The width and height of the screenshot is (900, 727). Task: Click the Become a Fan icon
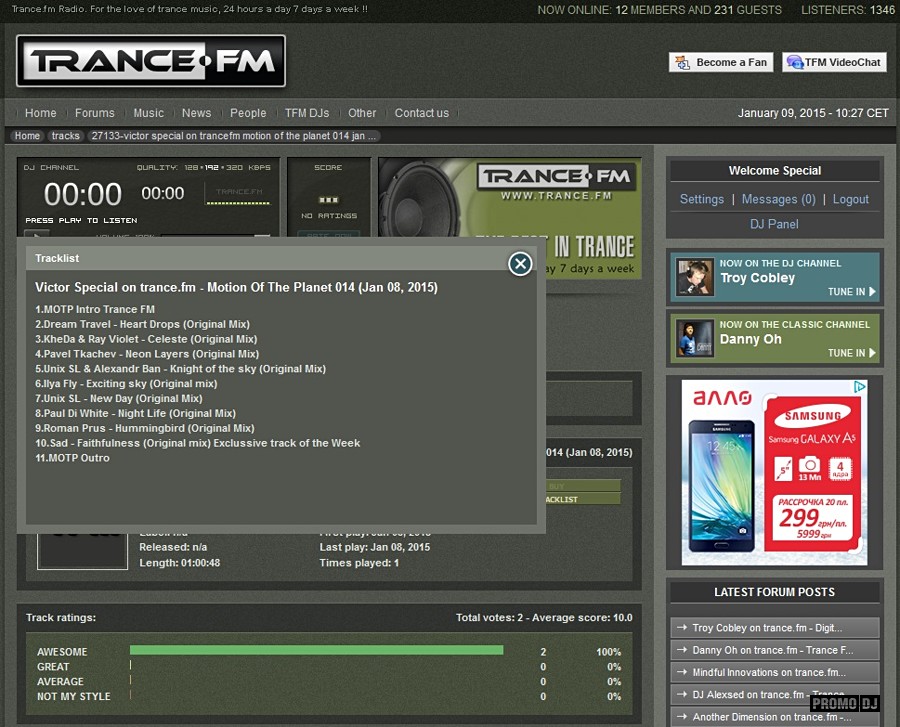683,62
